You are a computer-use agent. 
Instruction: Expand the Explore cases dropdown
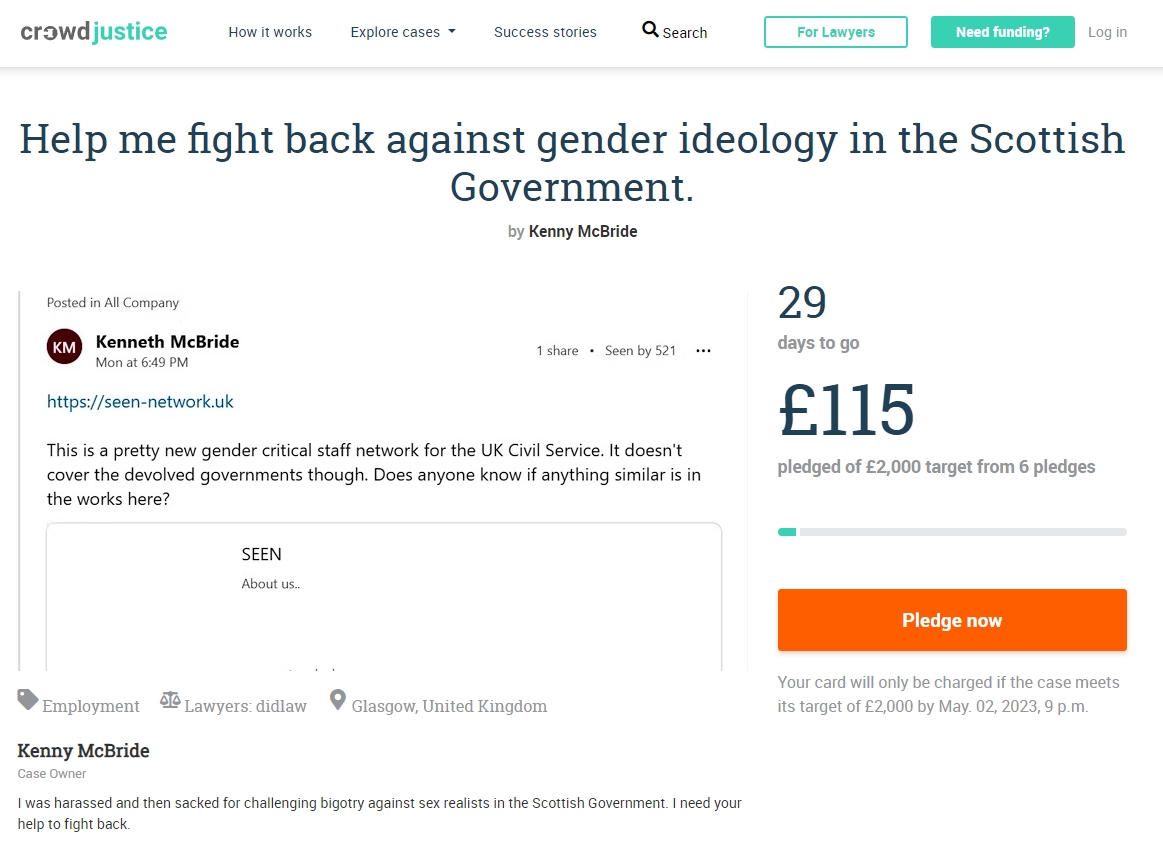[x=403, y=32]
